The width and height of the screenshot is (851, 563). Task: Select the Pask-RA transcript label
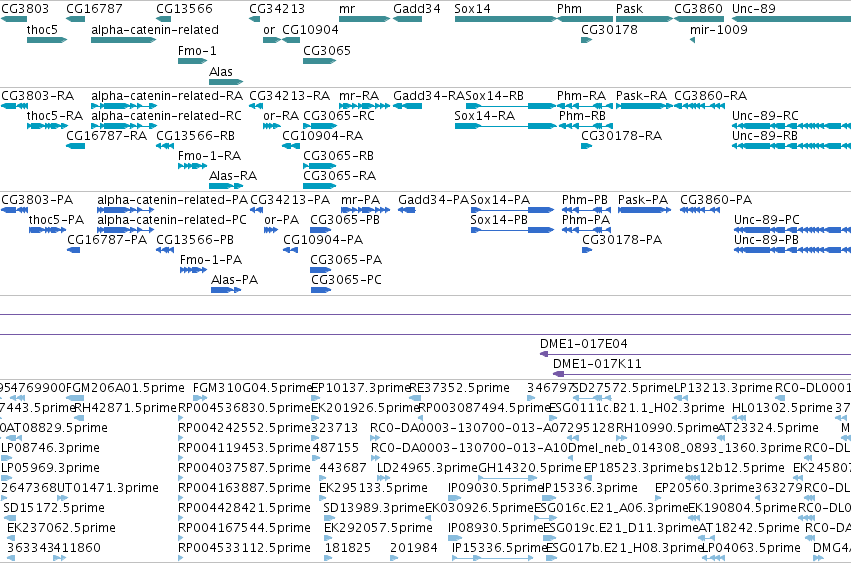coord(642,96)
